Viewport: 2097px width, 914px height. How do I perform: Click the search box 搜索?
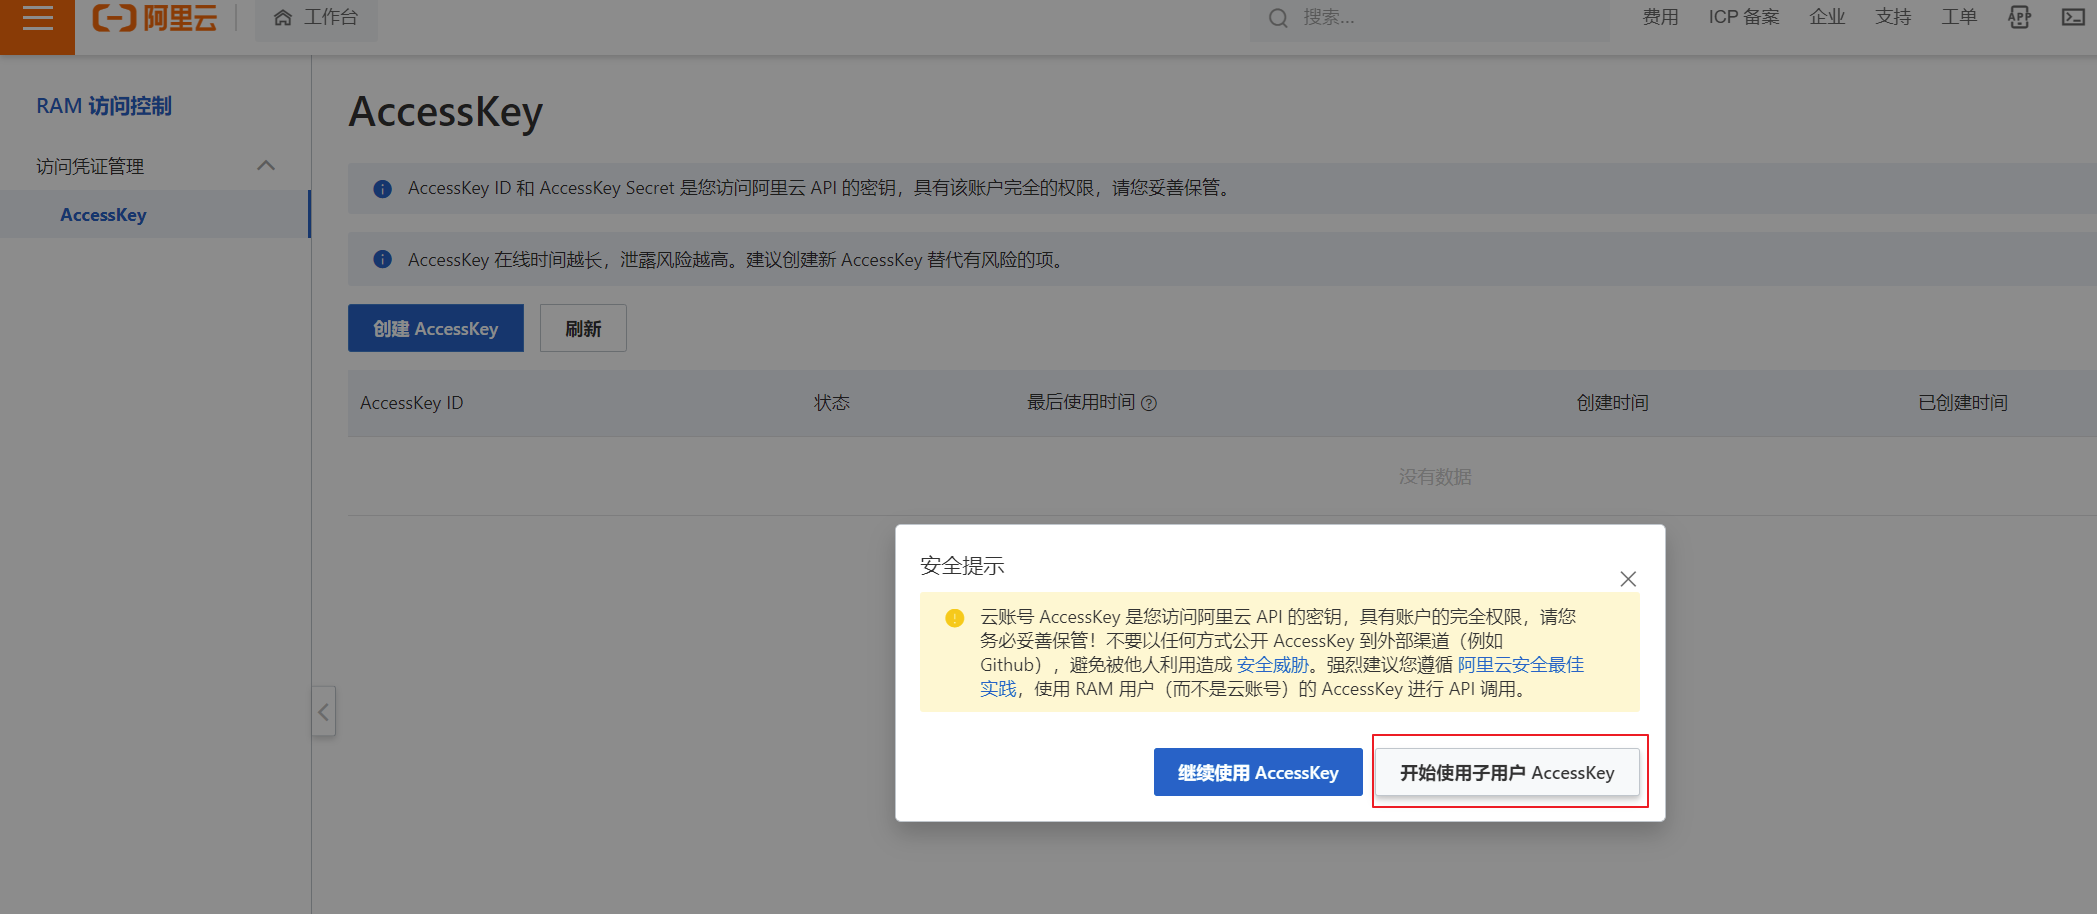click(x=1430, y=18)
